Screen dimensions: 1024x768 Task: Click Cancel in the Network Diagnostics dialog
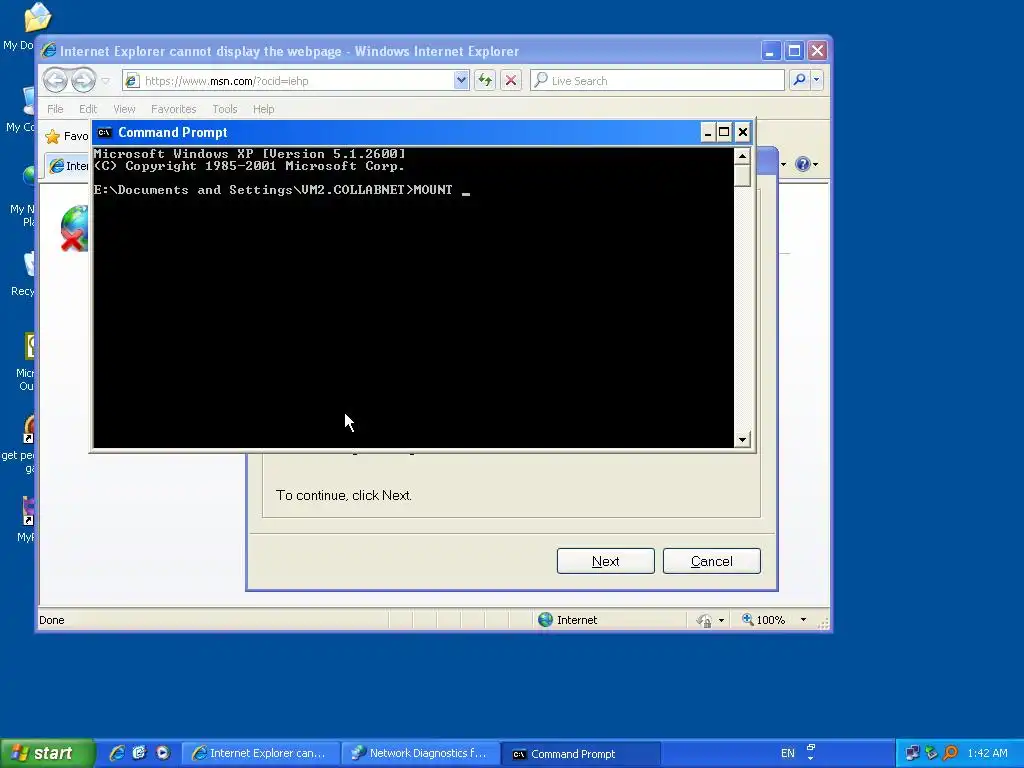point(711,561)
